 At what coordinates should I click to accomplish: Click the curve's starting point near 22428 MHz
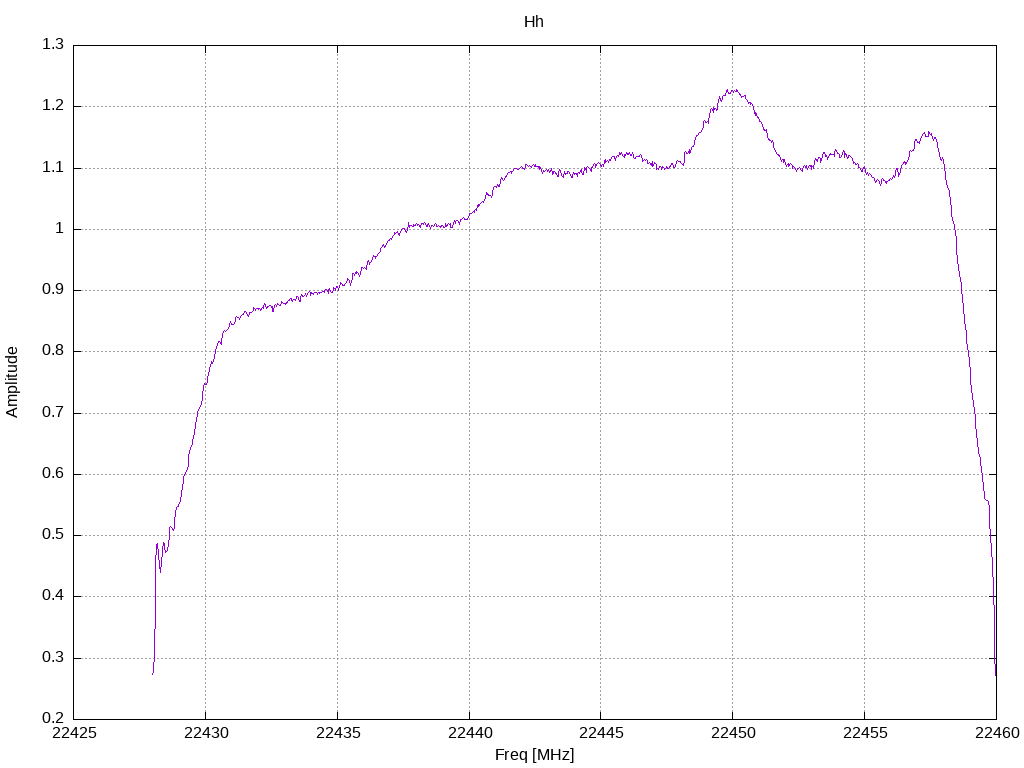pos(153,673)
